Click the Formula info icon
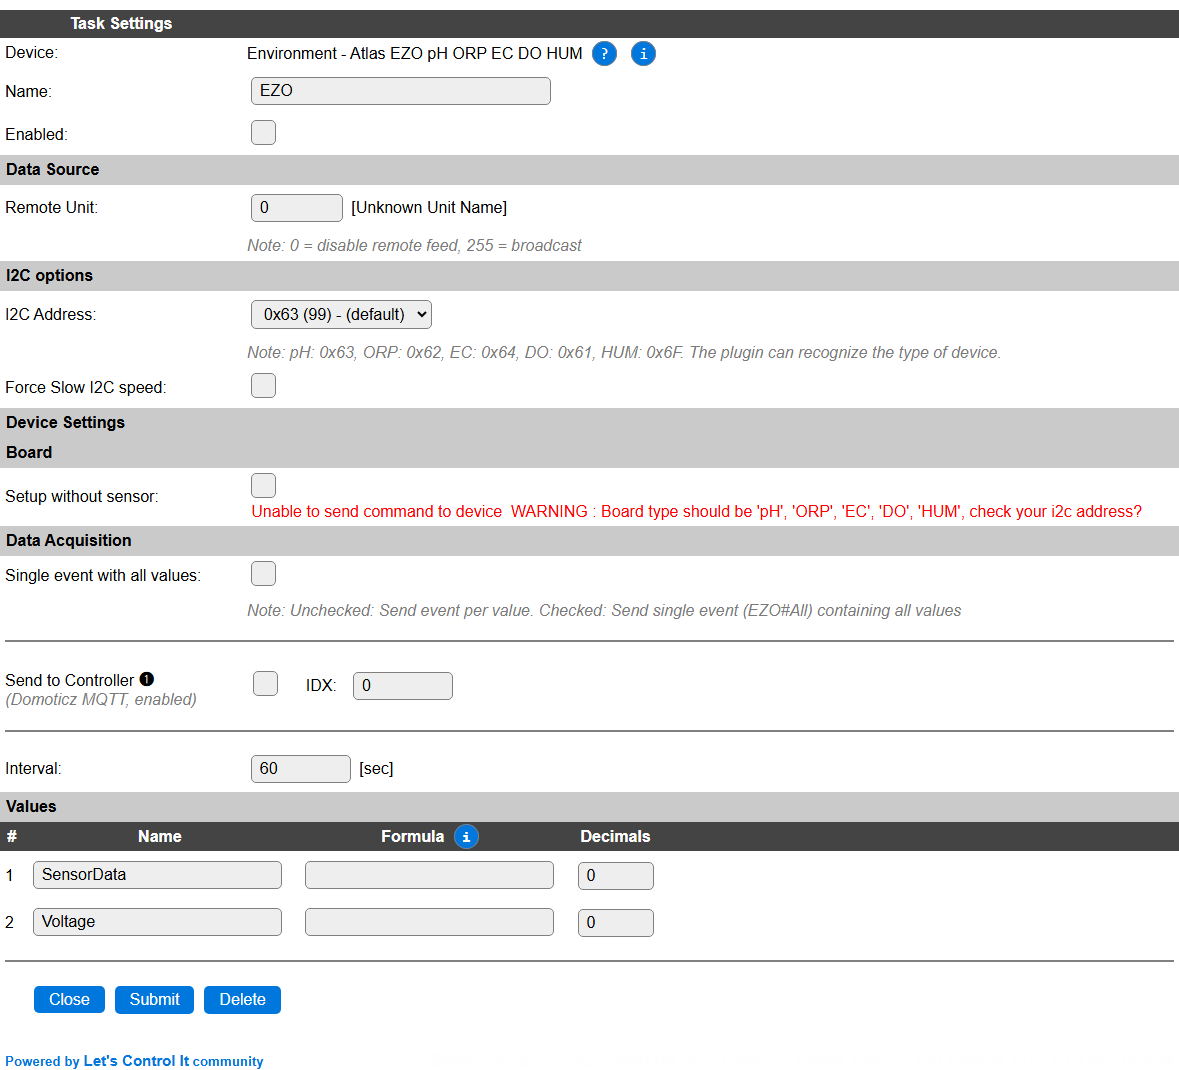This screenshot has height=1070, width=1179. [x=466, y=836]
